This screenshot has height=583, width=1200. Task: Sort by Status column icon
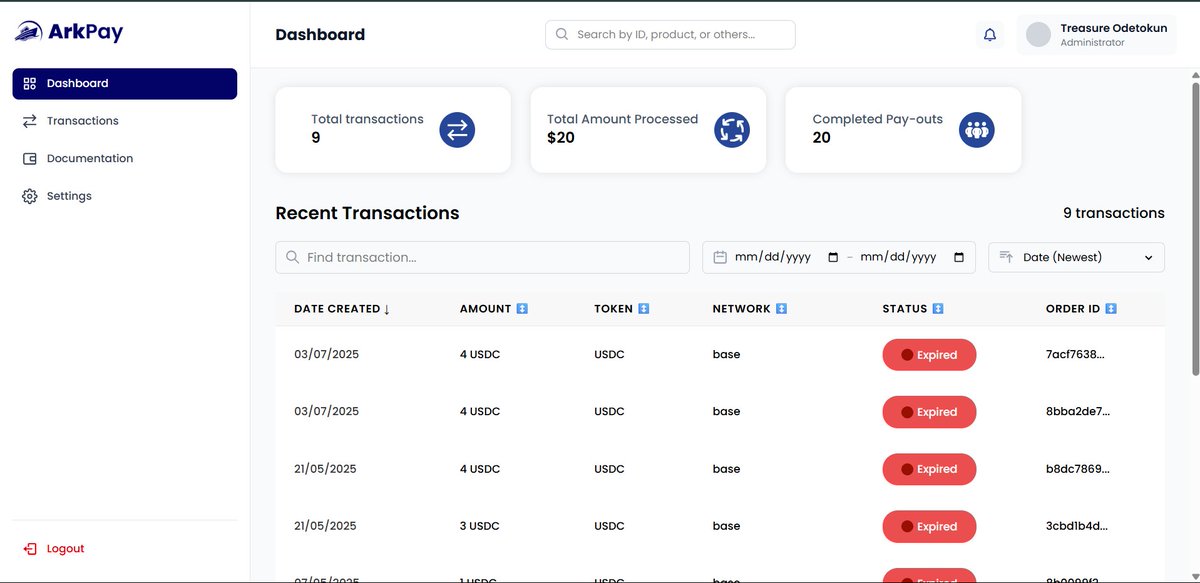tap(938, 309)
